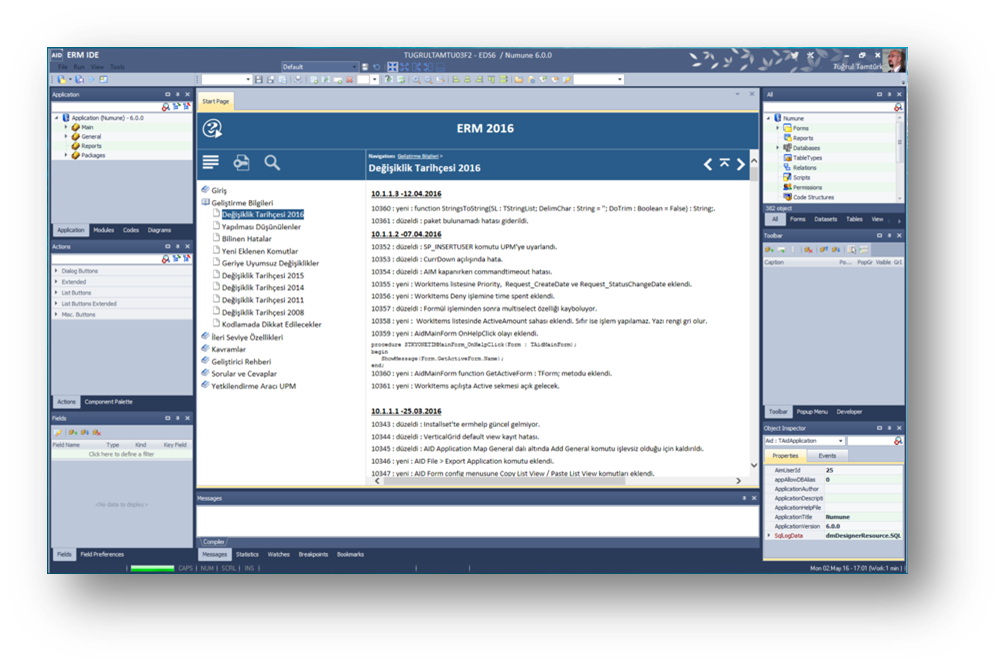Switch to the Field Preferences tab

click(102, 554)
